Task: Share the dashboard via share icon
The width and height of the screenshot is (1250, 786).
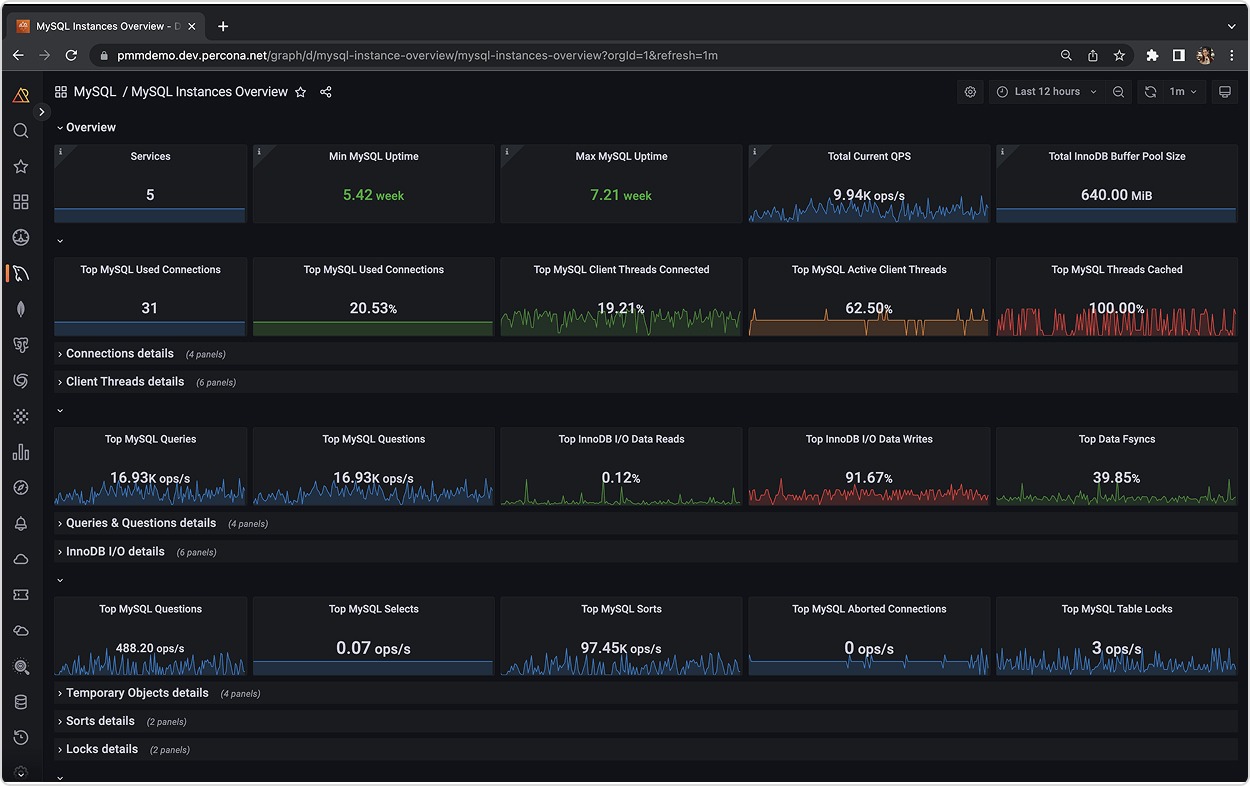Action: (x=326, y=92)
